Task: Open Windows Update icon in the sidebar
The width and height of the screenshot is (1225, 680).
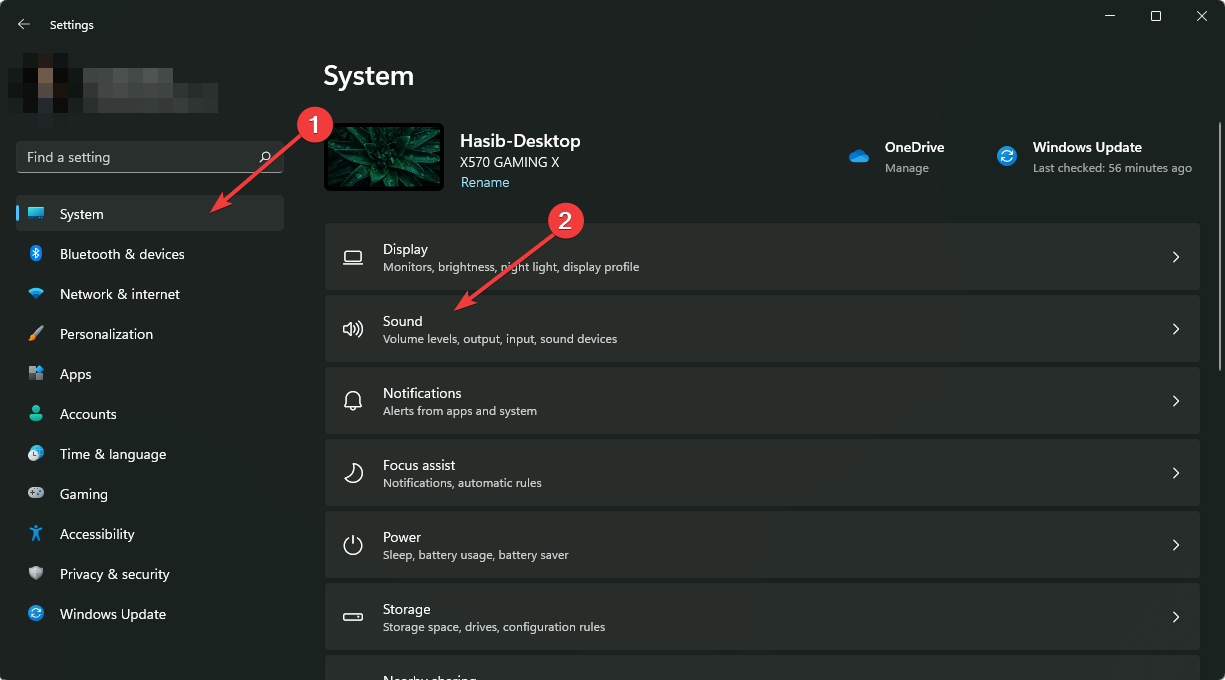Action: (x=36, y=614)
